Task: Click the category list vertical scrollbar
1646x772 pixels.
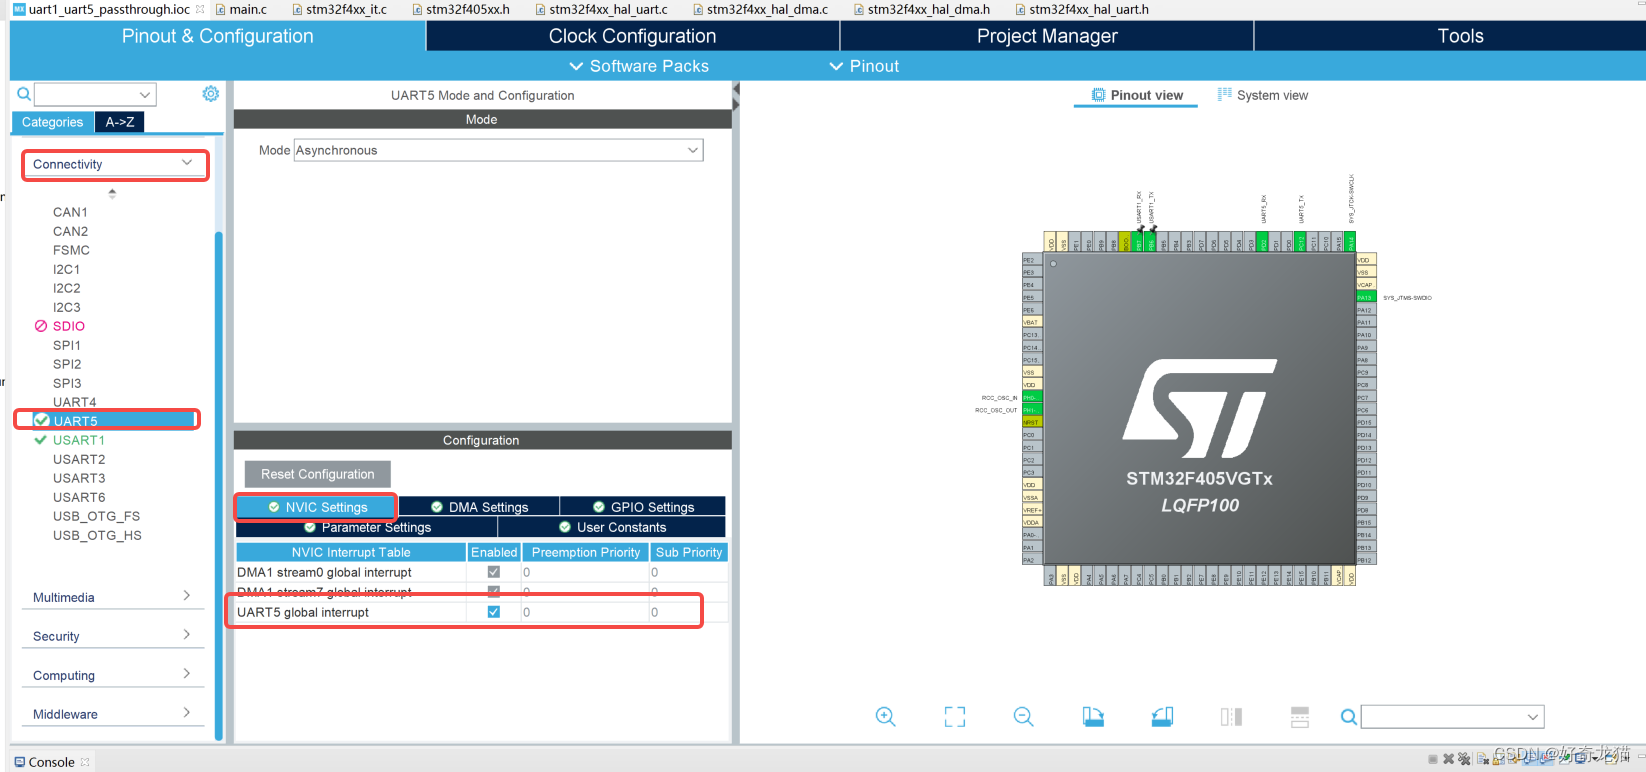Action: [218, 485]
